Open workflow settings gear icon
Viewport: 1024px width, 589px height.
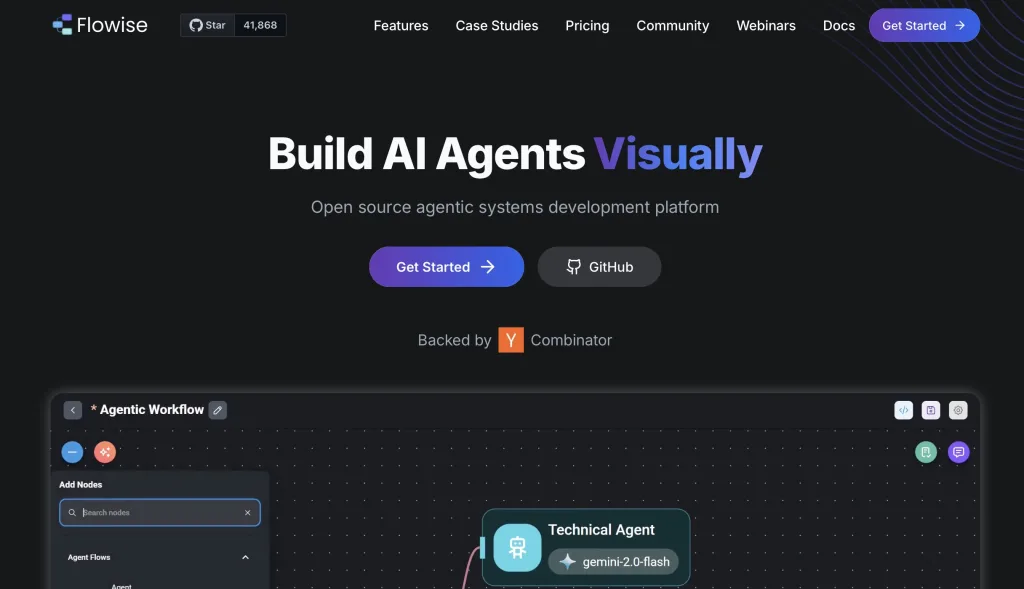(x=958, y=410)
